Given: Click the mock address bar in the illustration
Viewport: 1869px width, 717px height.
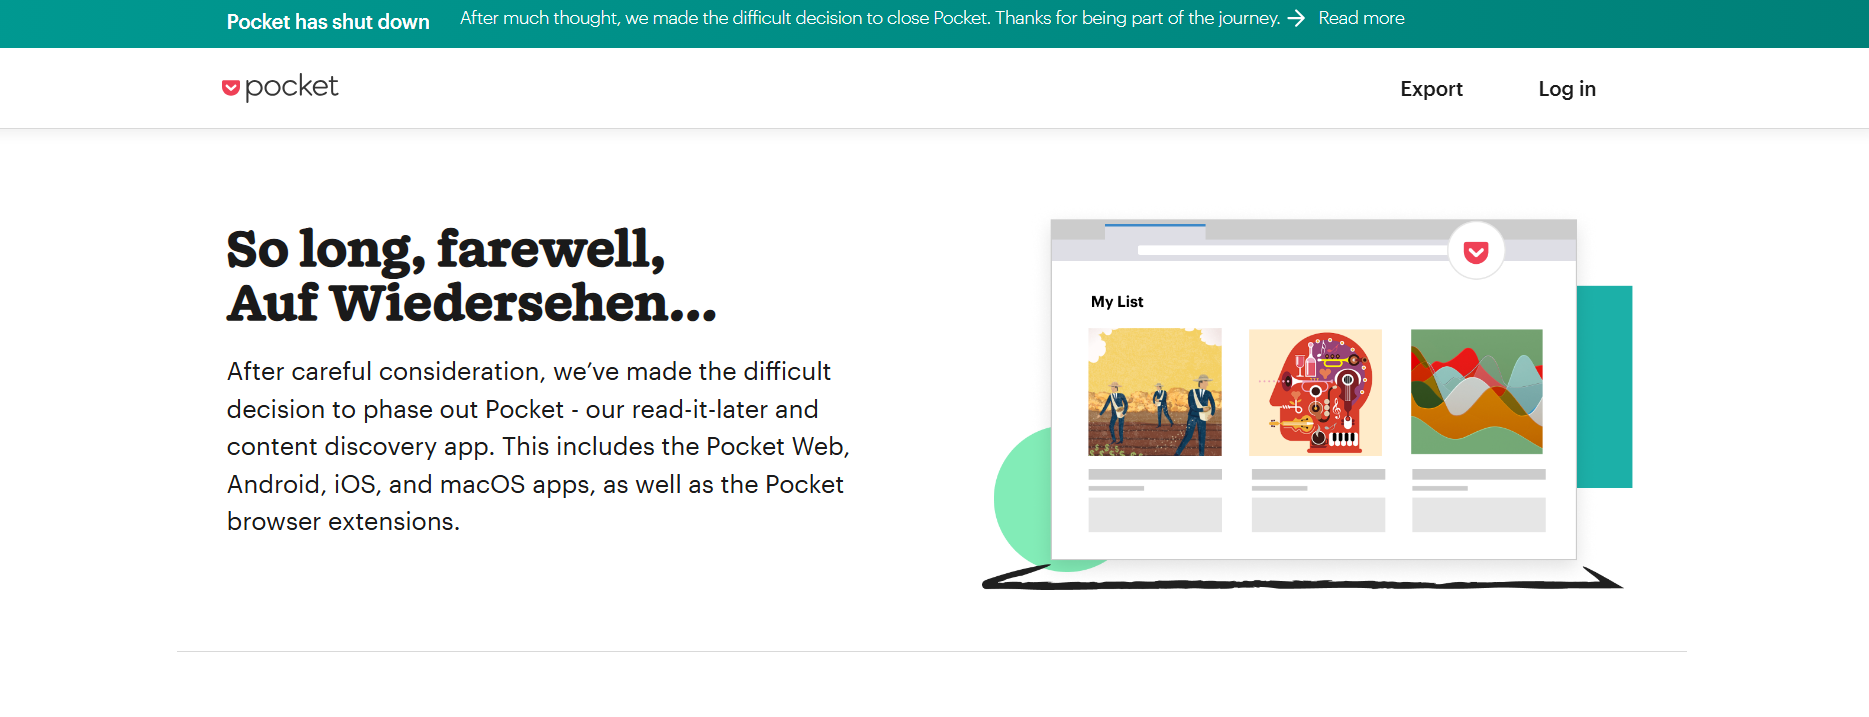Looking at the screenshot, I should pyautogui.click(x=1293, y=251).
